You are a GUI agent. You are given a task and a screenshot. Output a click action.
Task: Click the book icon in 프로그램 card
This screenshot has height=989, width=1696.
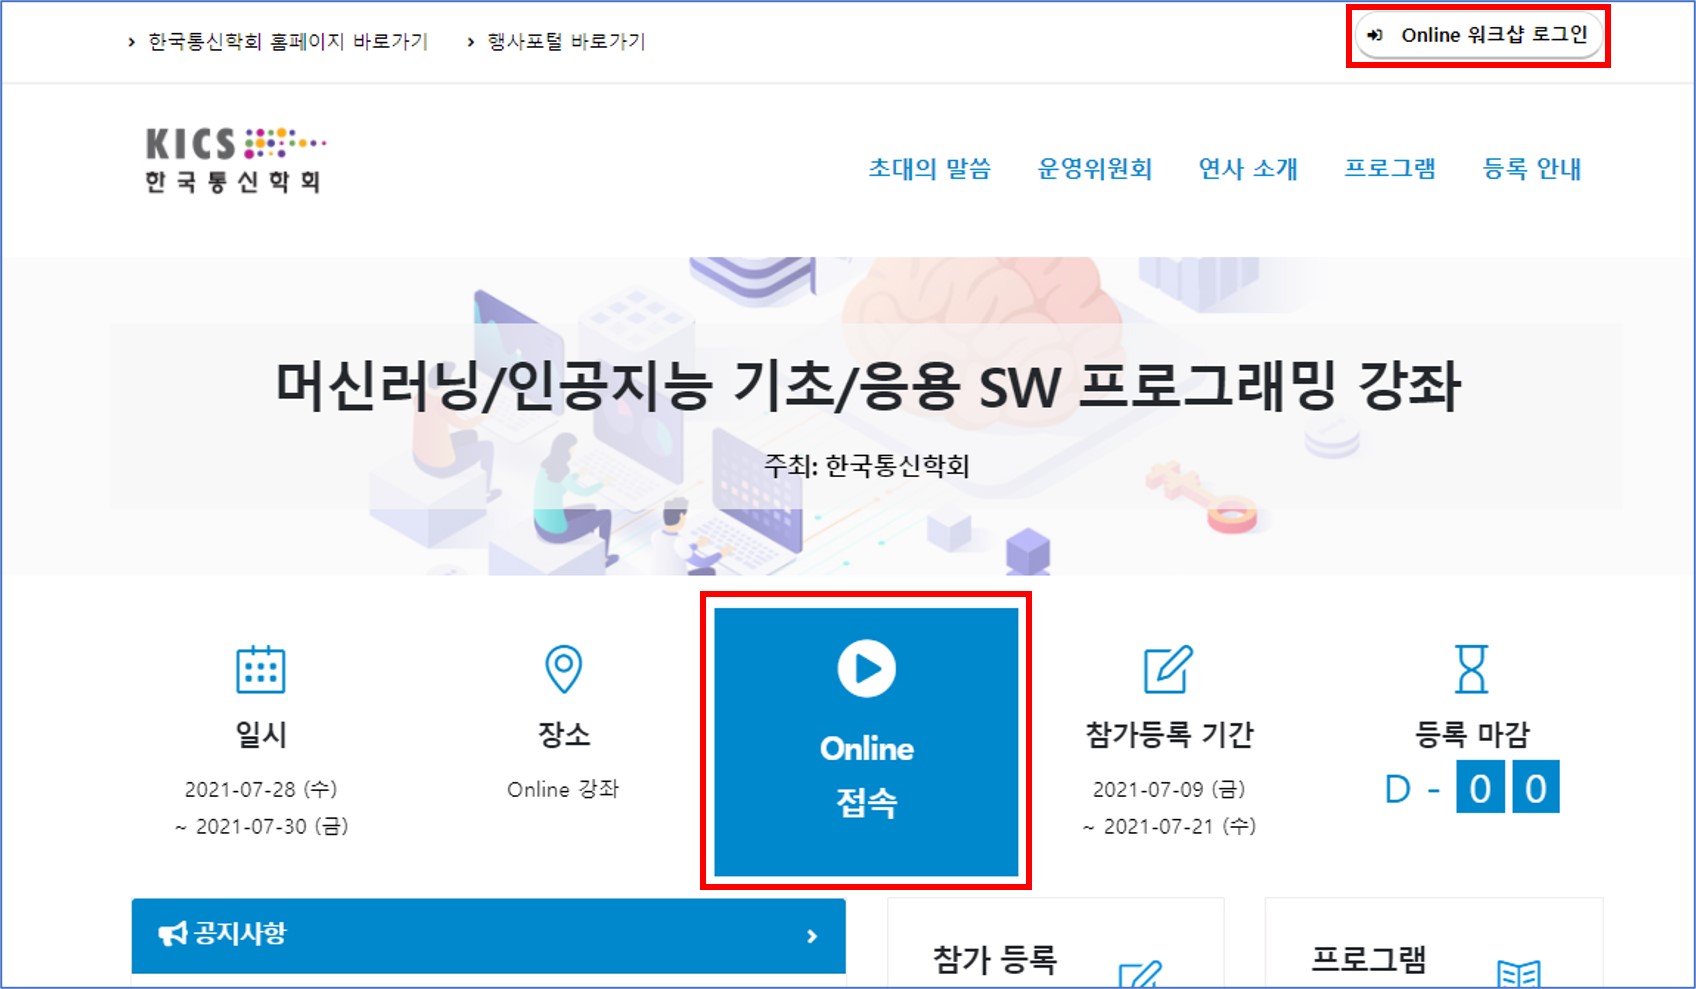[1518, 973]
